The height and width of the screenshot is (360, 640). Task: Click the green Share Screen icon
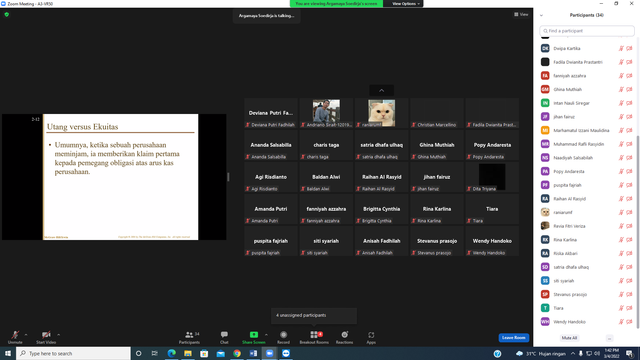(253, 335)
